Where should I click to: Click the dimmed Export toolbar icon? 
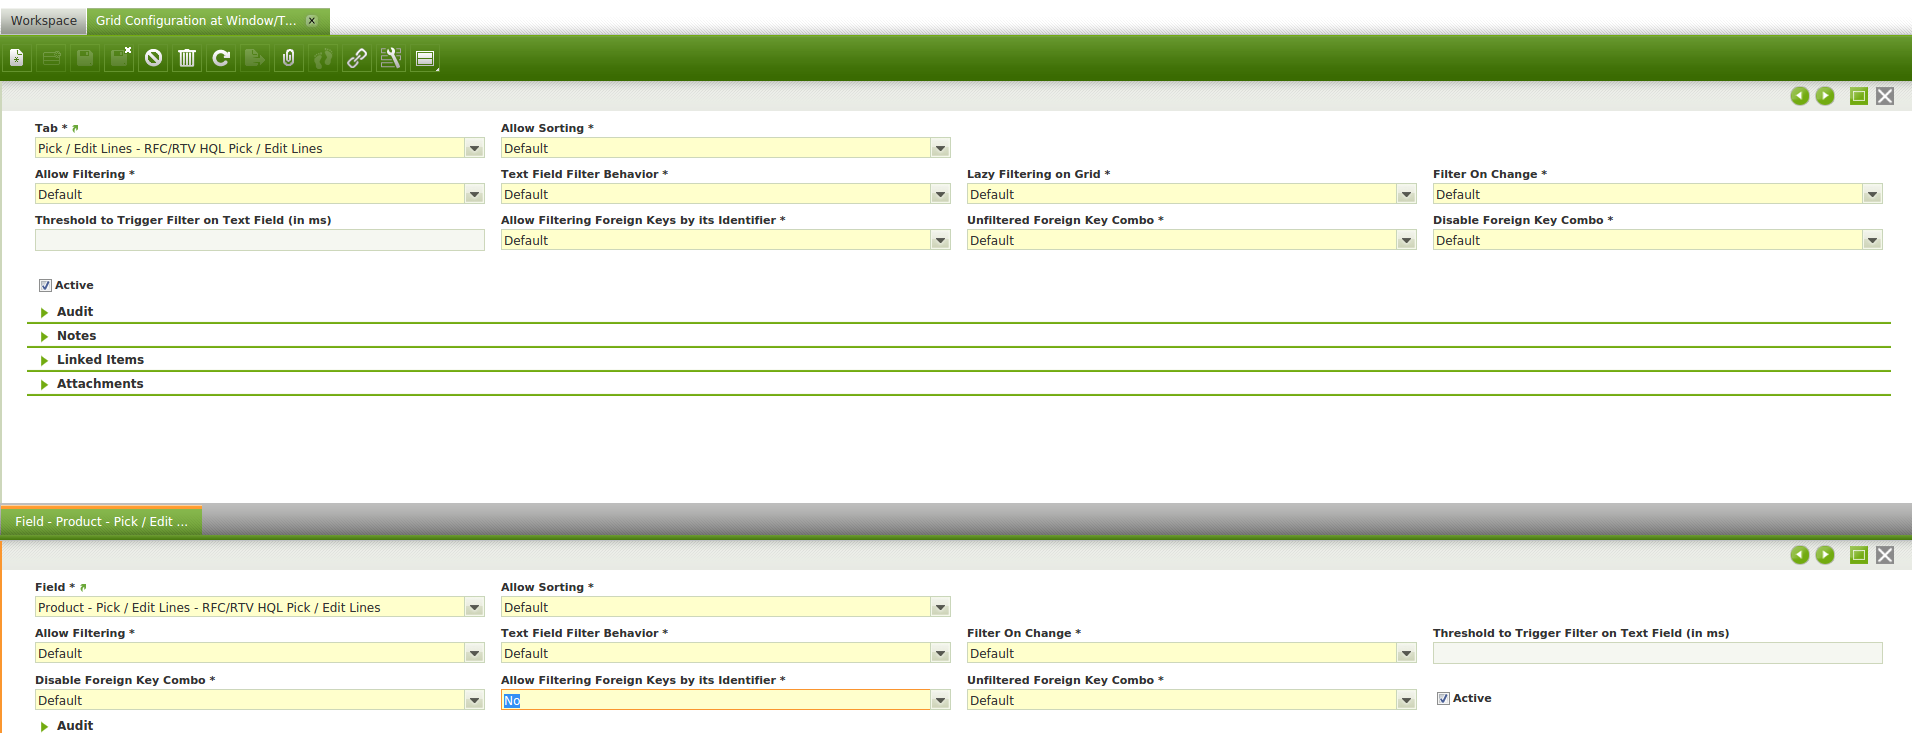[x=255, y=58]
